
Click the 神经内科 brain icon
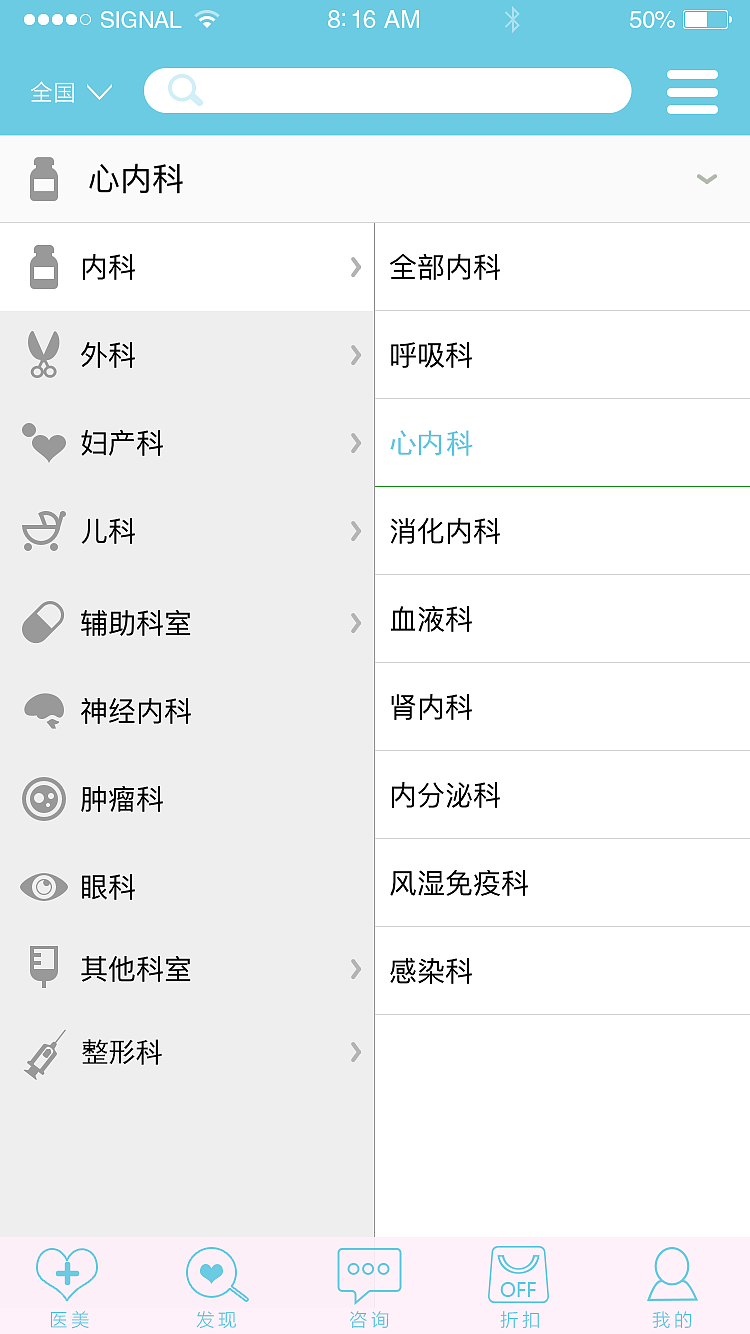click(x=44, y=710)
